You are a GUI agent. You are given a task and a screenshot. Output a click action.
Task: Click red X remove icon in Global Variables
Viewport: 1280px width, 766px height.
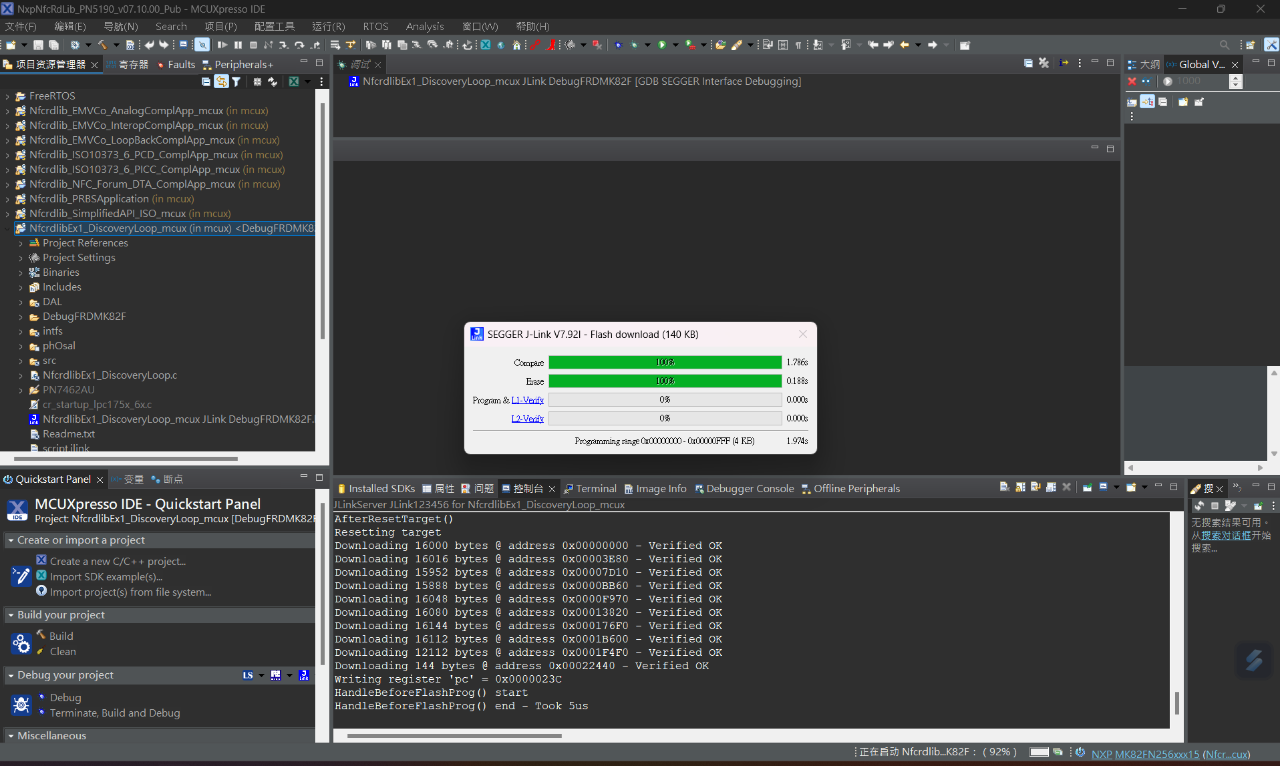pos(1132,82)
